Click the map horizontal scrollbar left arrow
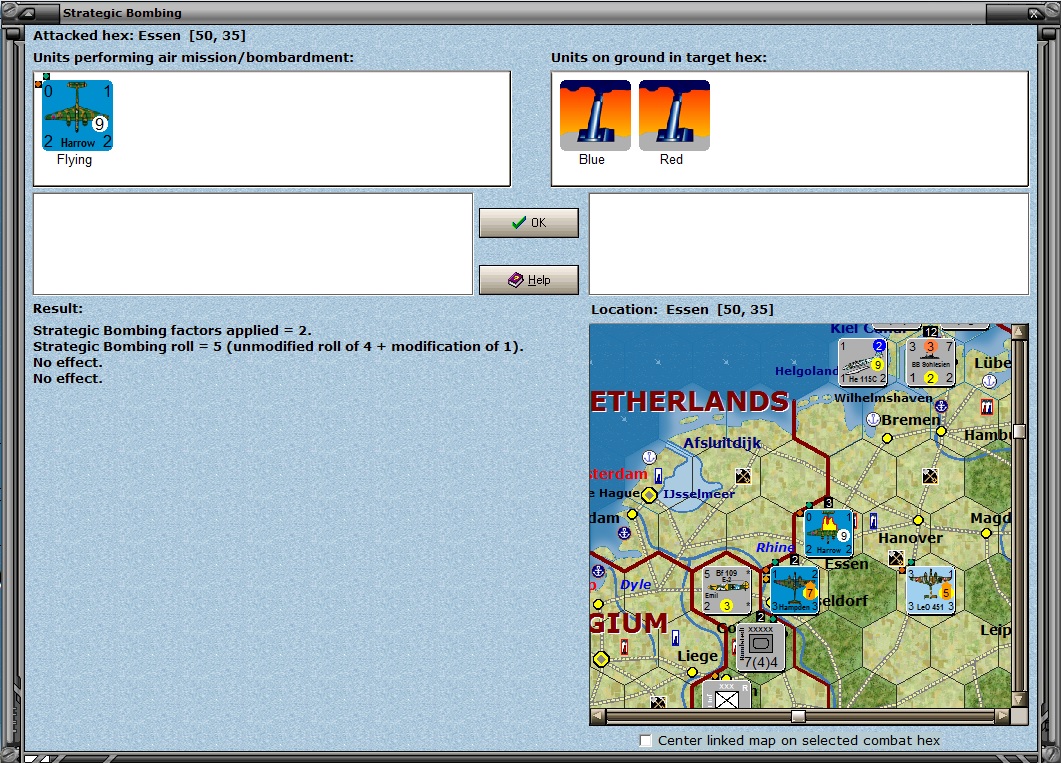The image size is (1061, 763). pos(597,716)
